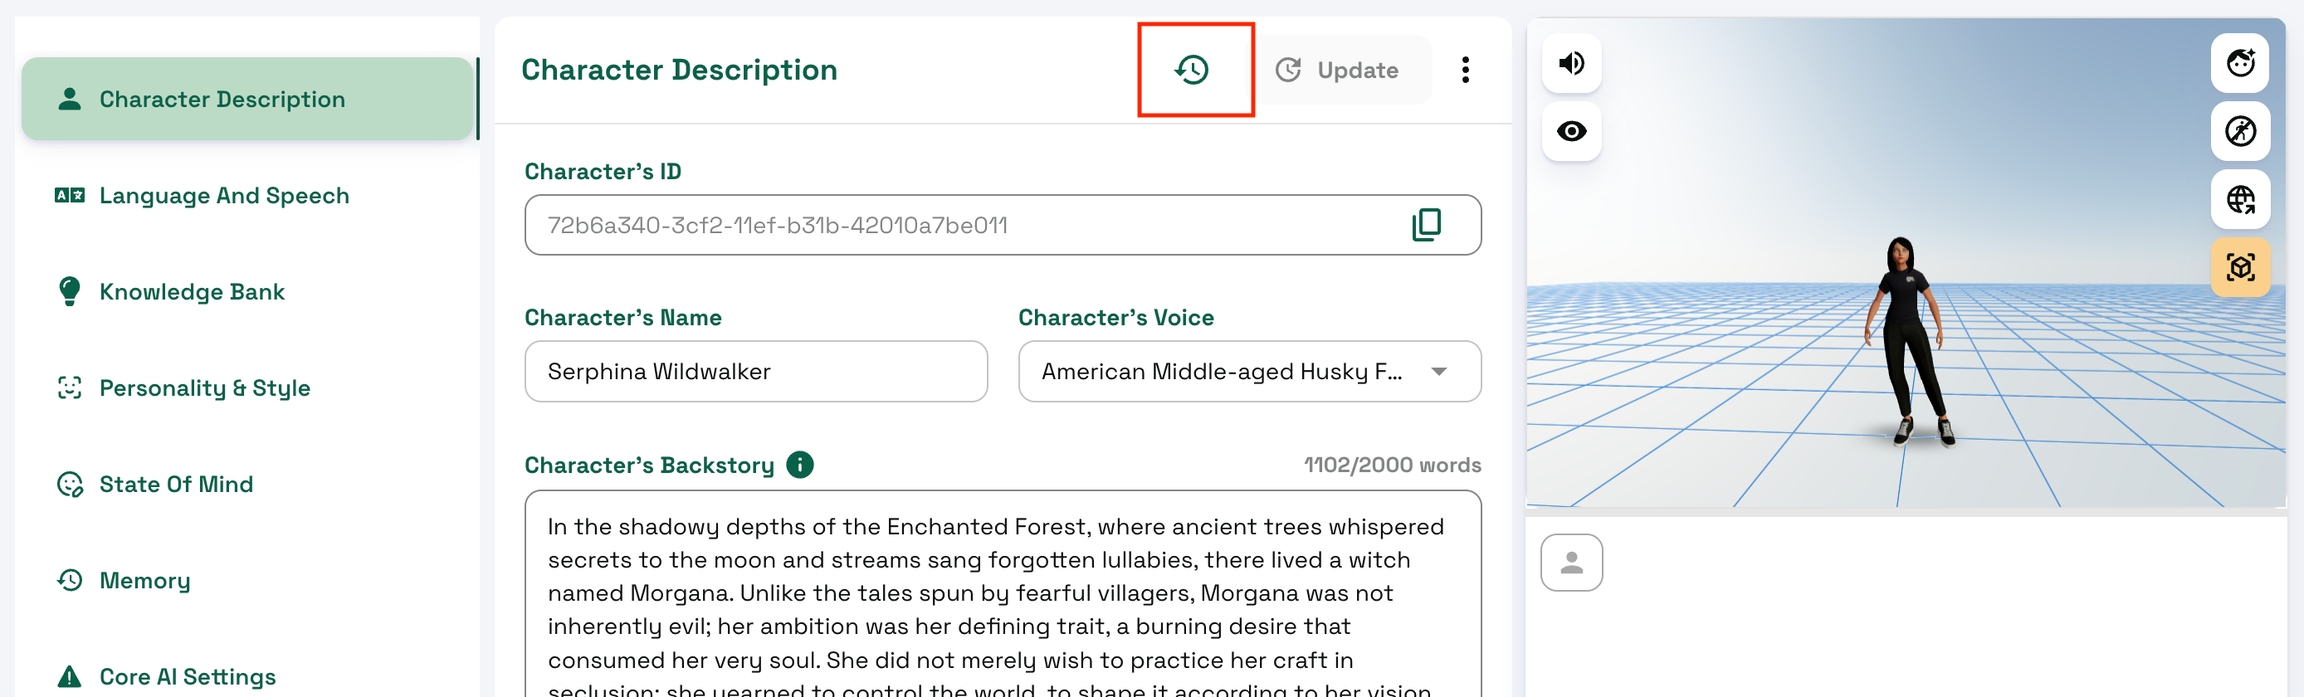The height and width of the screenshot is (697, 2304).
Task: Click the character animation running icon
Action: tap(2240, 131)
